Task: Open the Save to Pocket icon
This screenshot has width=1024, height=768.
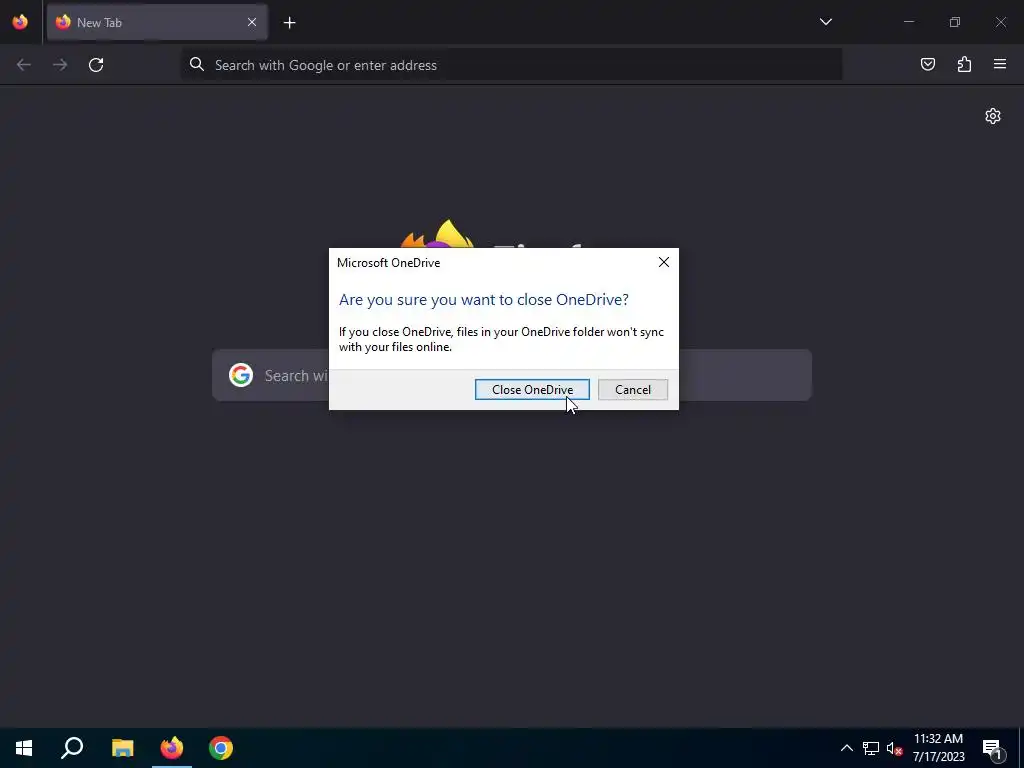Action: tap(927, 64)
